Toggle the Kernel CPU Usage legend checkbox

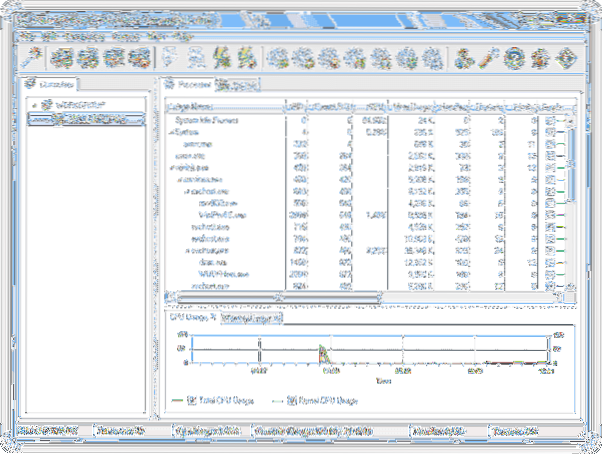(x=293, y=400)
